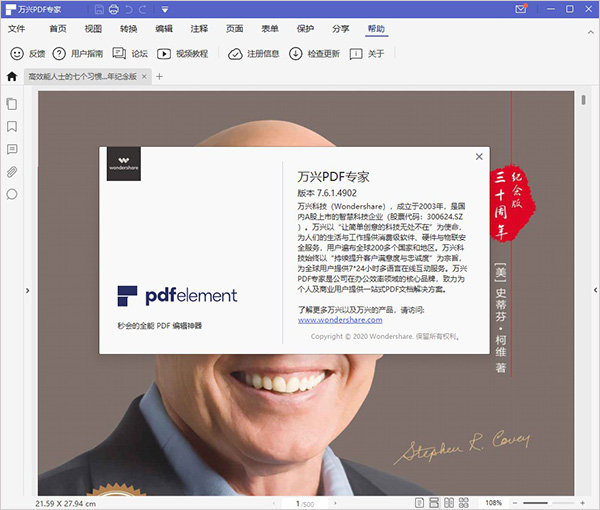Switch to the 编辑 tab

[x=164, y=29]
